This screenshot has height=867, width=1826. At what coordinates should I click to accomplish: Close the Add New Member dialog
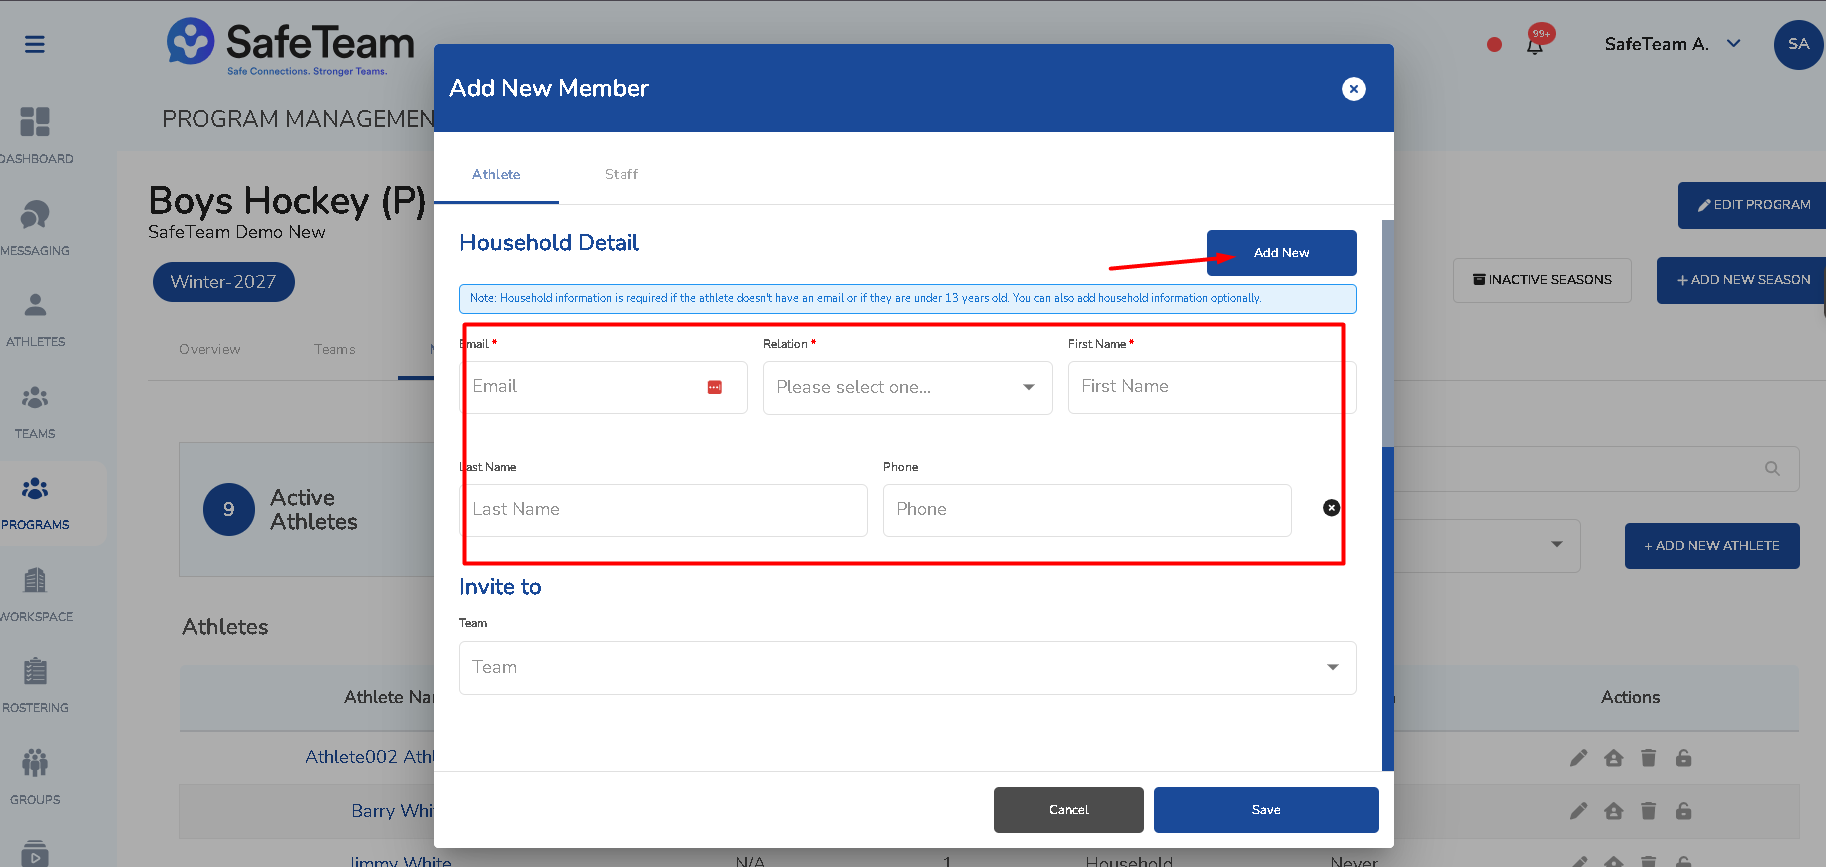[1353, 89]
